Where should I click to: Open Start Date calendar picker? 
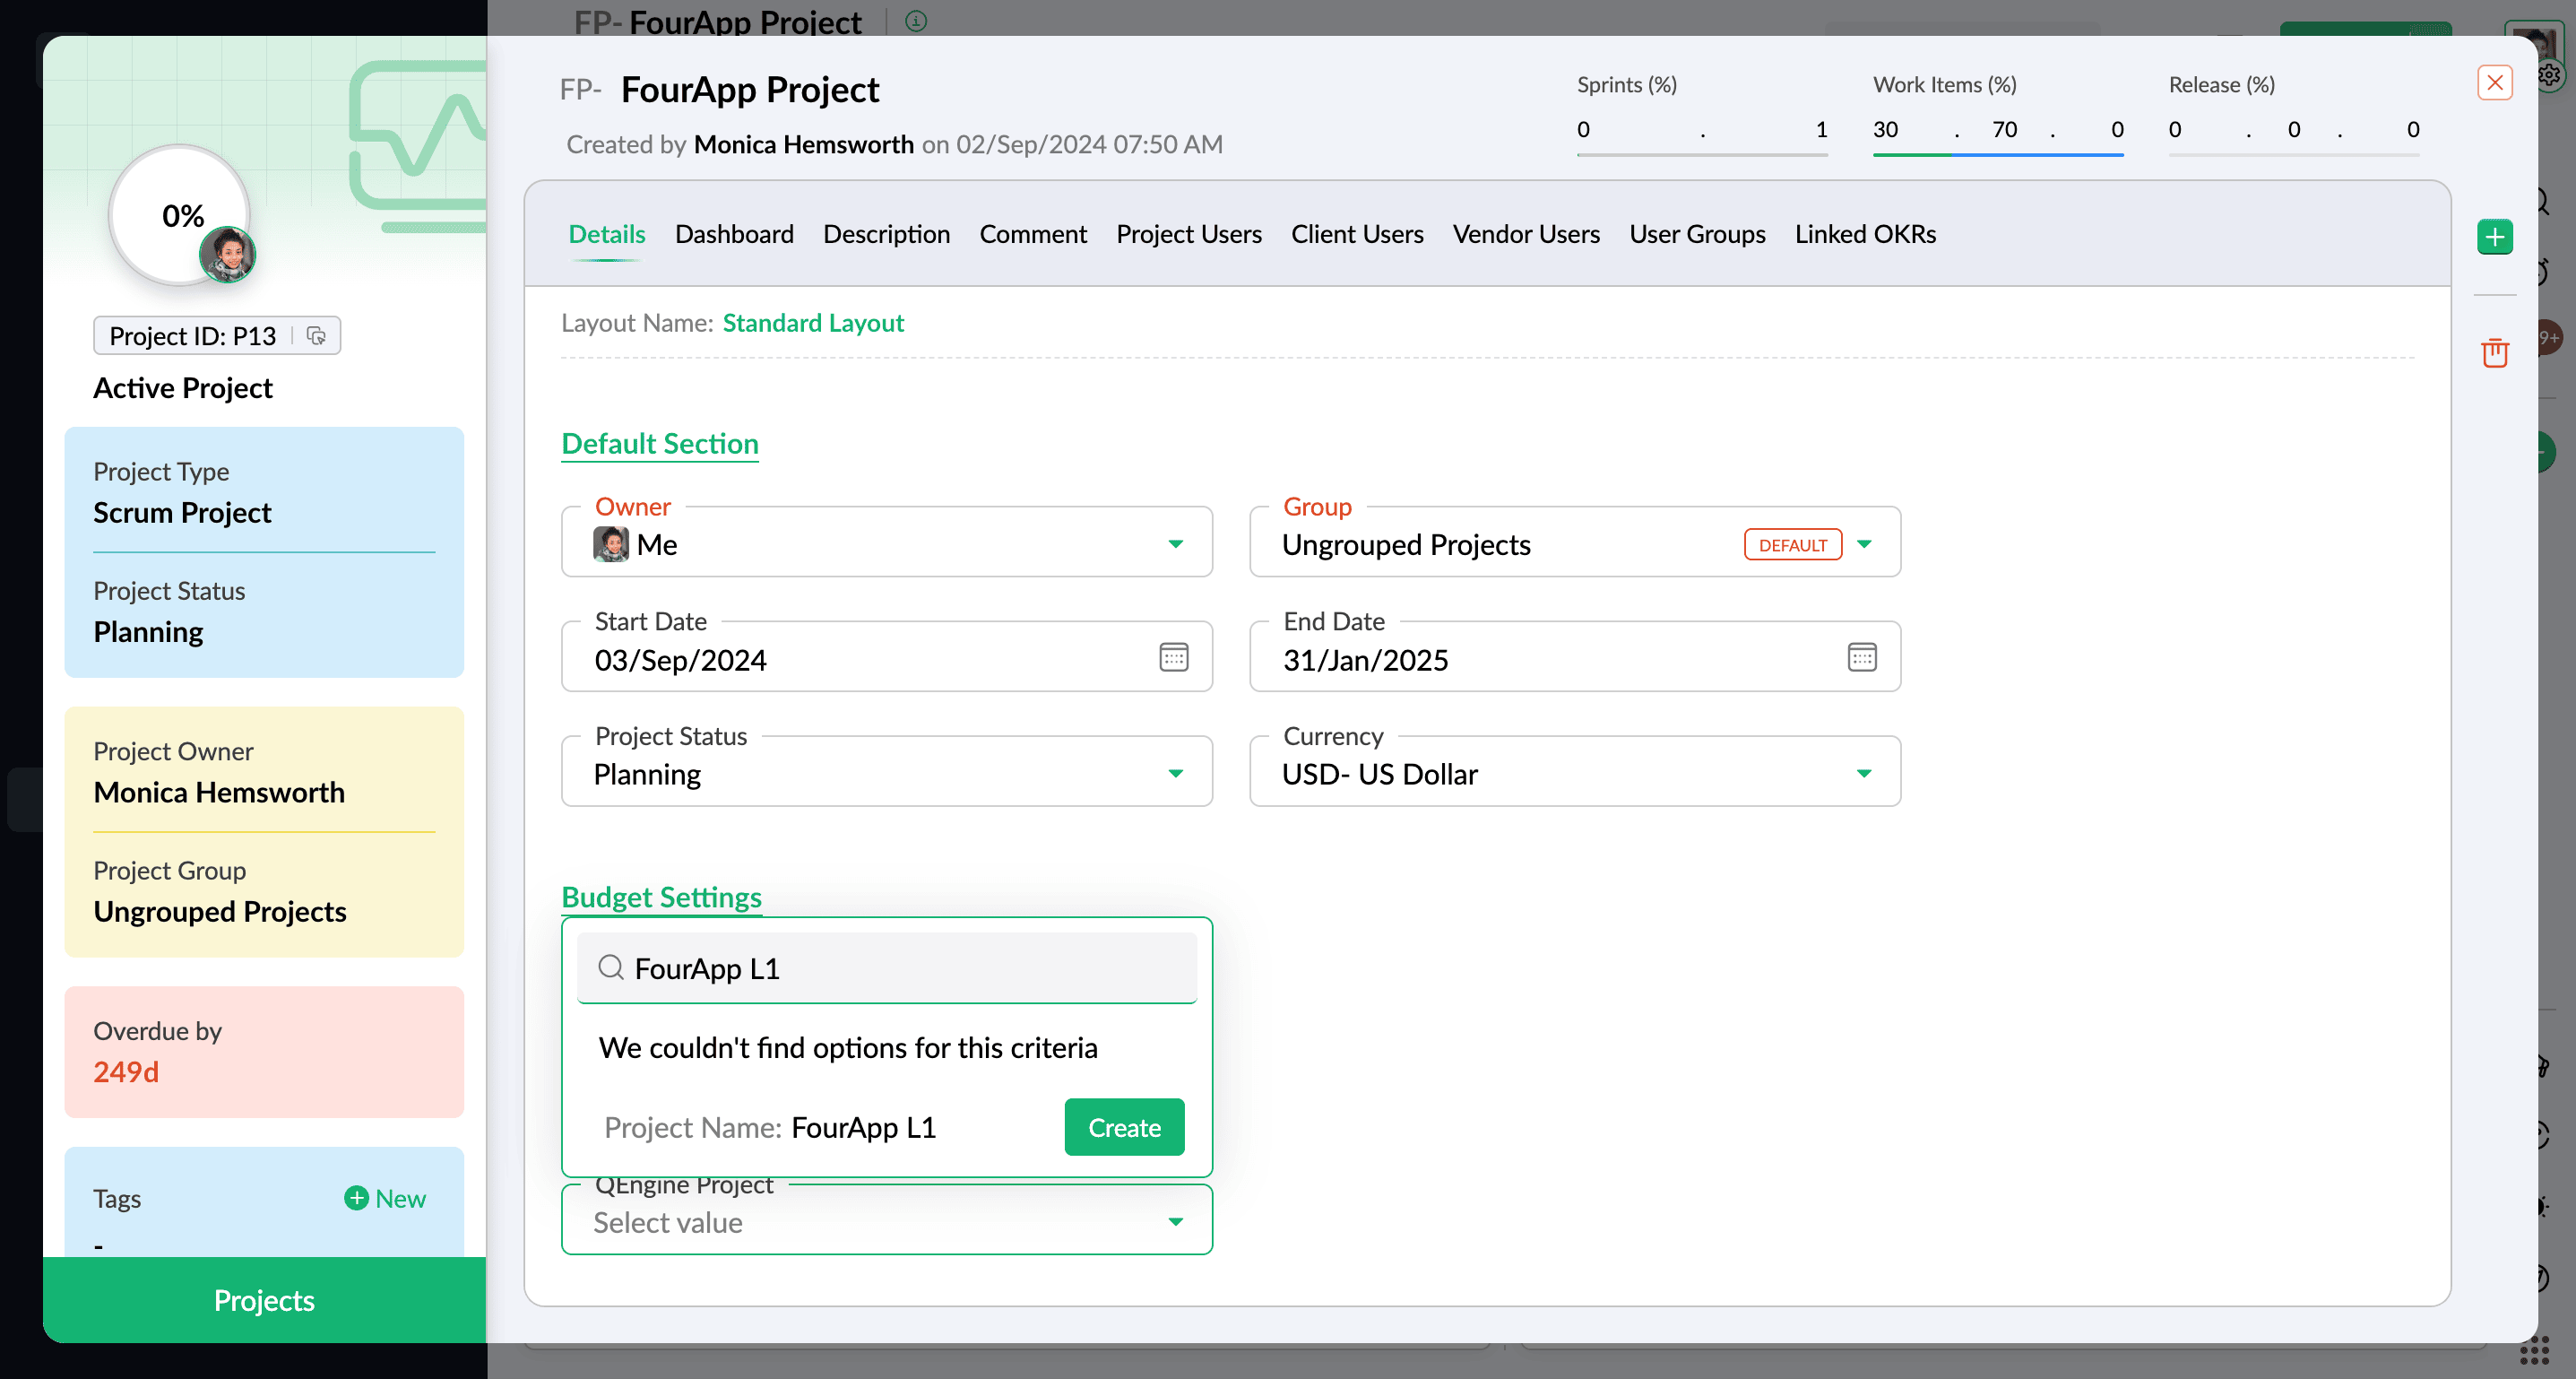coord(1173,658)
